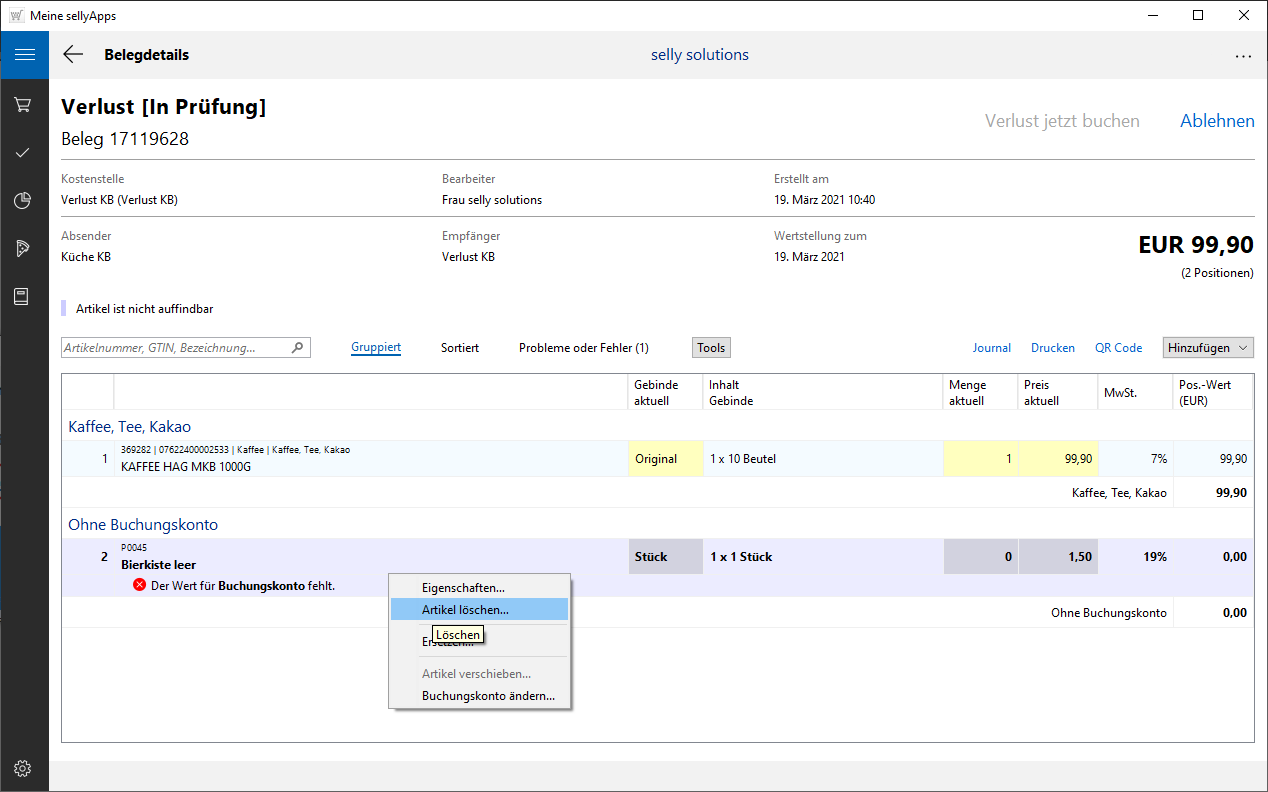The image size is (1268, 792).
Task: Collapse the Kaffee, Tee, Kakao group
Action: coord(129,426)
